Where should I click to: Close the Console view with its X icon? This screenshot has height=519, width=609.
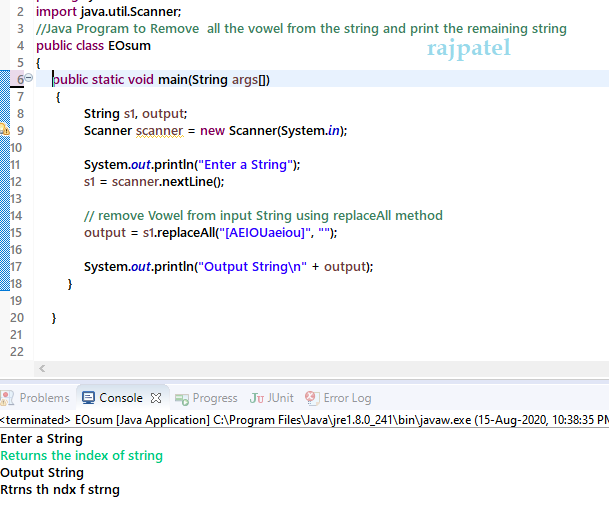click(x=156, y=398)
